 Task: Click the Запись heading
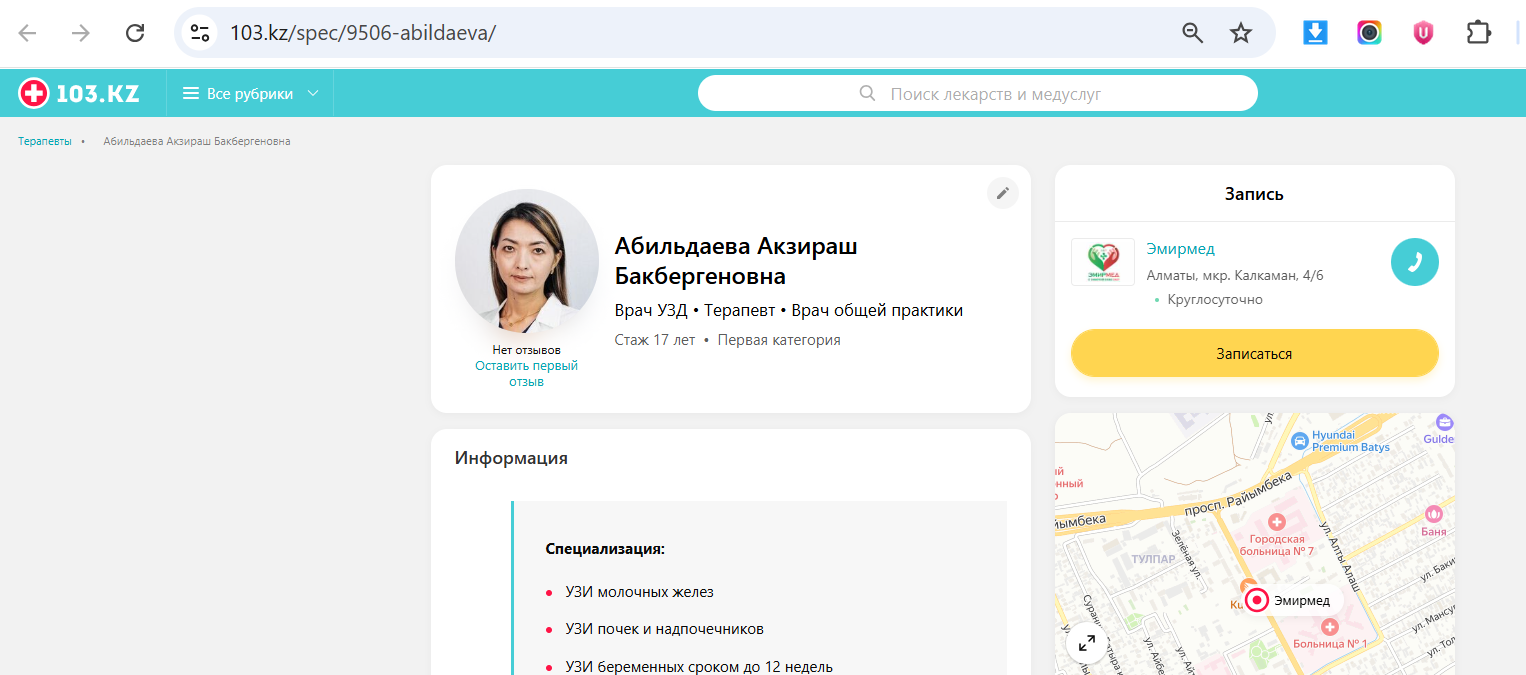1254,194
